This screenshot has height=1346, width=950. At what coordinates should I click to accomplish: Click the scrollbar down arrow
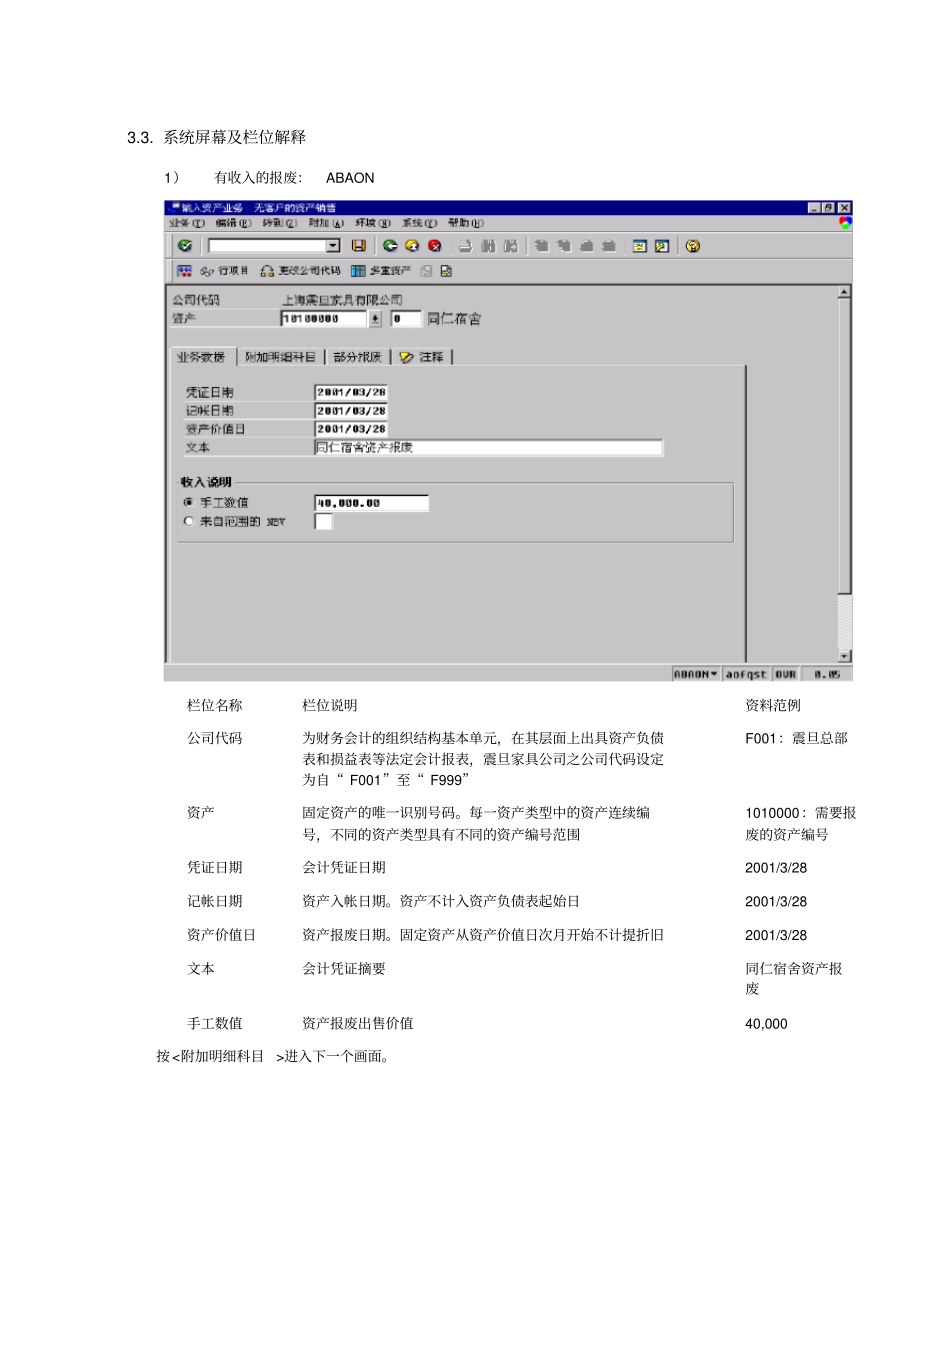tap(845, 656)
